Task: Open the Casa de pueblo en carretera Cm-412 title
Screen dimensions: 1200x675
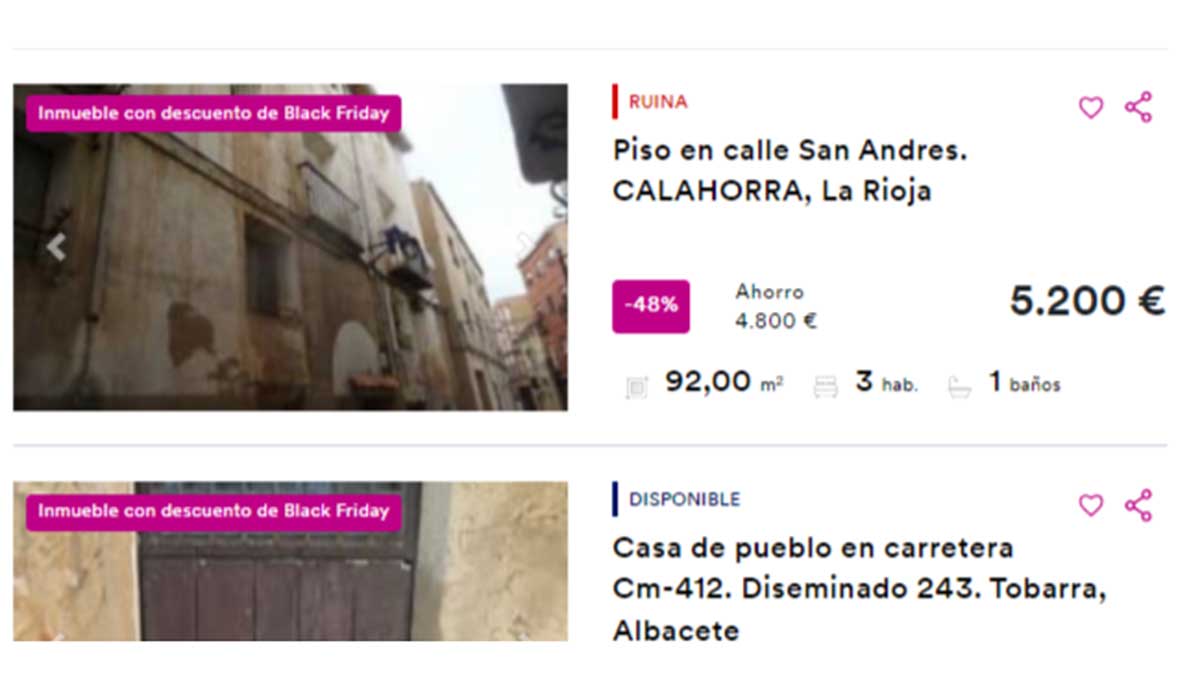Action: tap(860, 590)
